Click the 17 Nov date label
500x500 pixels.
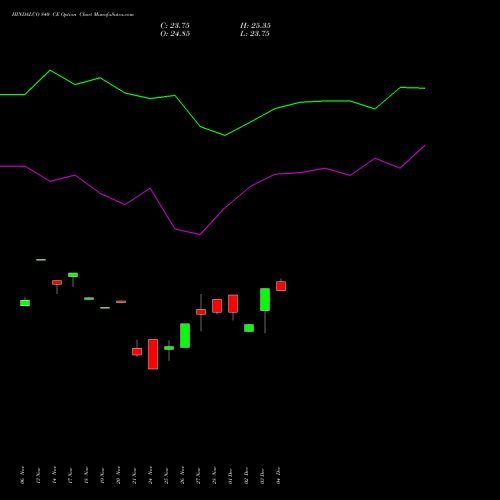[70, 476]
